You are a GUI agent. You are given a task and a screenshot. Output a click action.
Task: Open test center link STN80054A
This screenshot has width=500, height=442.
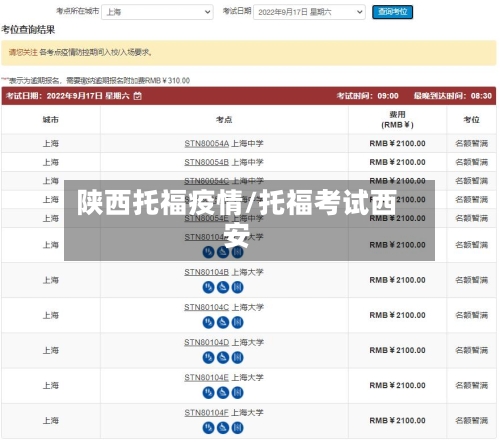click(x=206, y=144)
